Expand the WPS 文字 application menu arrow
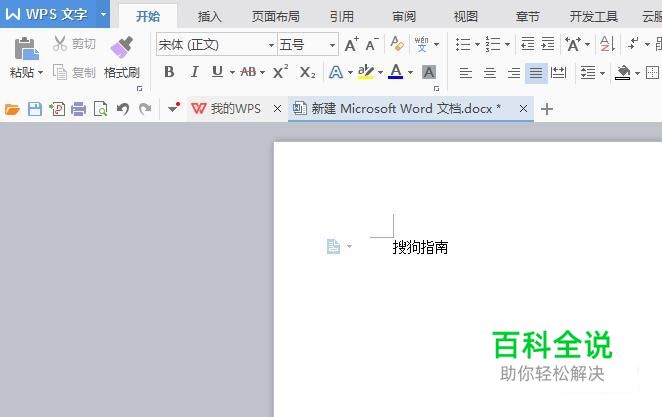Viewport: 662px width, 417px height. 103,14
